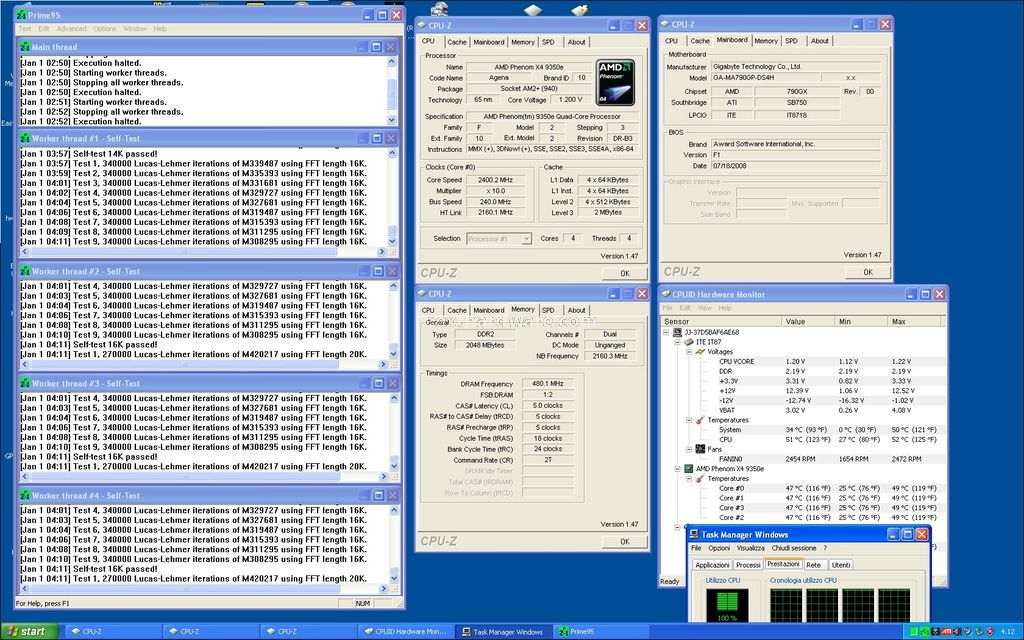Click the Fans icon in Hardware Monitor
Viewport: 1024px width, 640px height.
(x=700, y=449)
